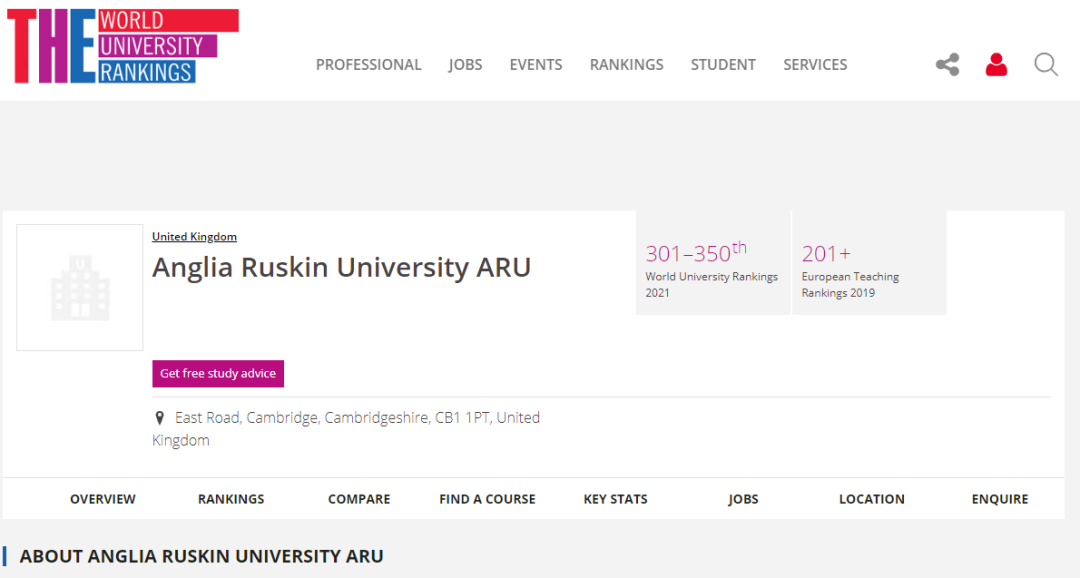
Task: Click the THE World University Rankings logo
Action: (x=123, y=46)
